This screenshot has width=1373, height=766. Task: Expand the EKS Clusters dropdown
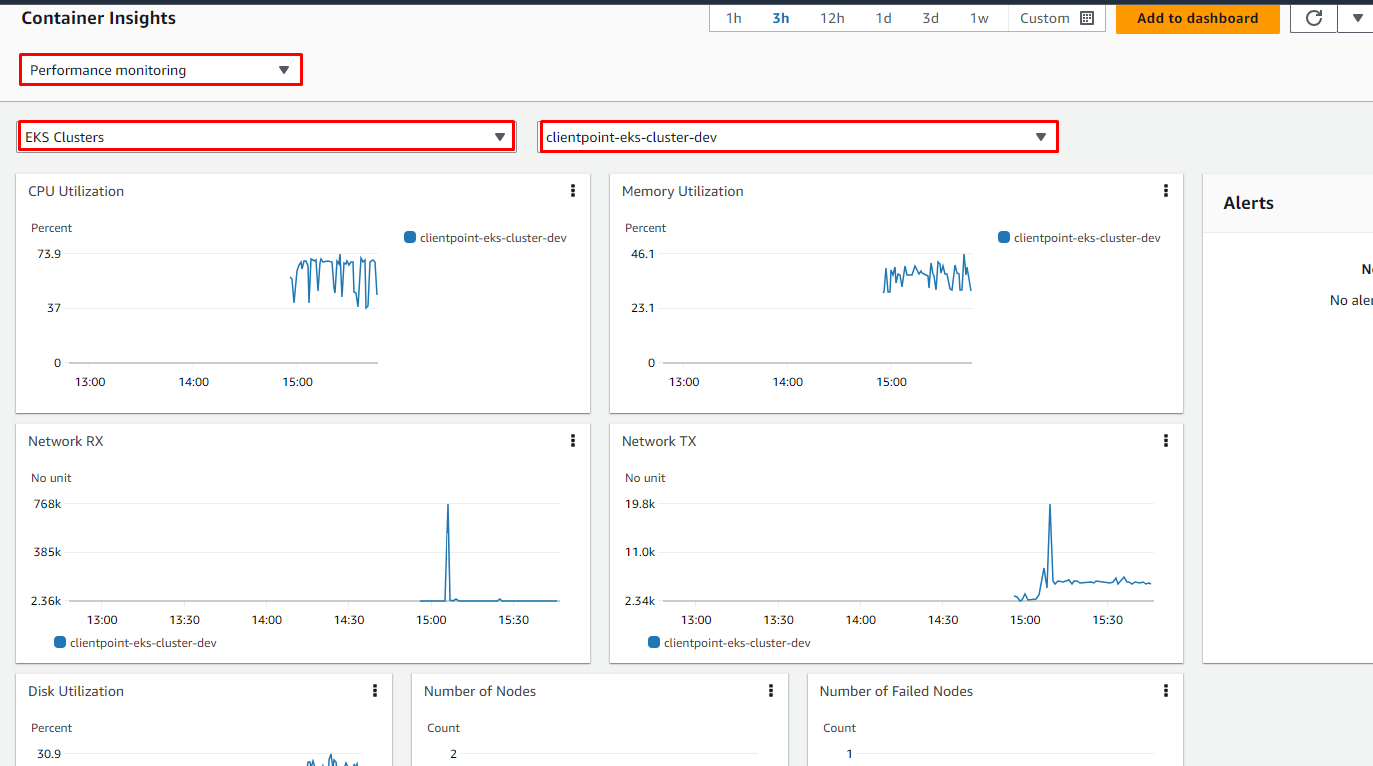(265, 135)
